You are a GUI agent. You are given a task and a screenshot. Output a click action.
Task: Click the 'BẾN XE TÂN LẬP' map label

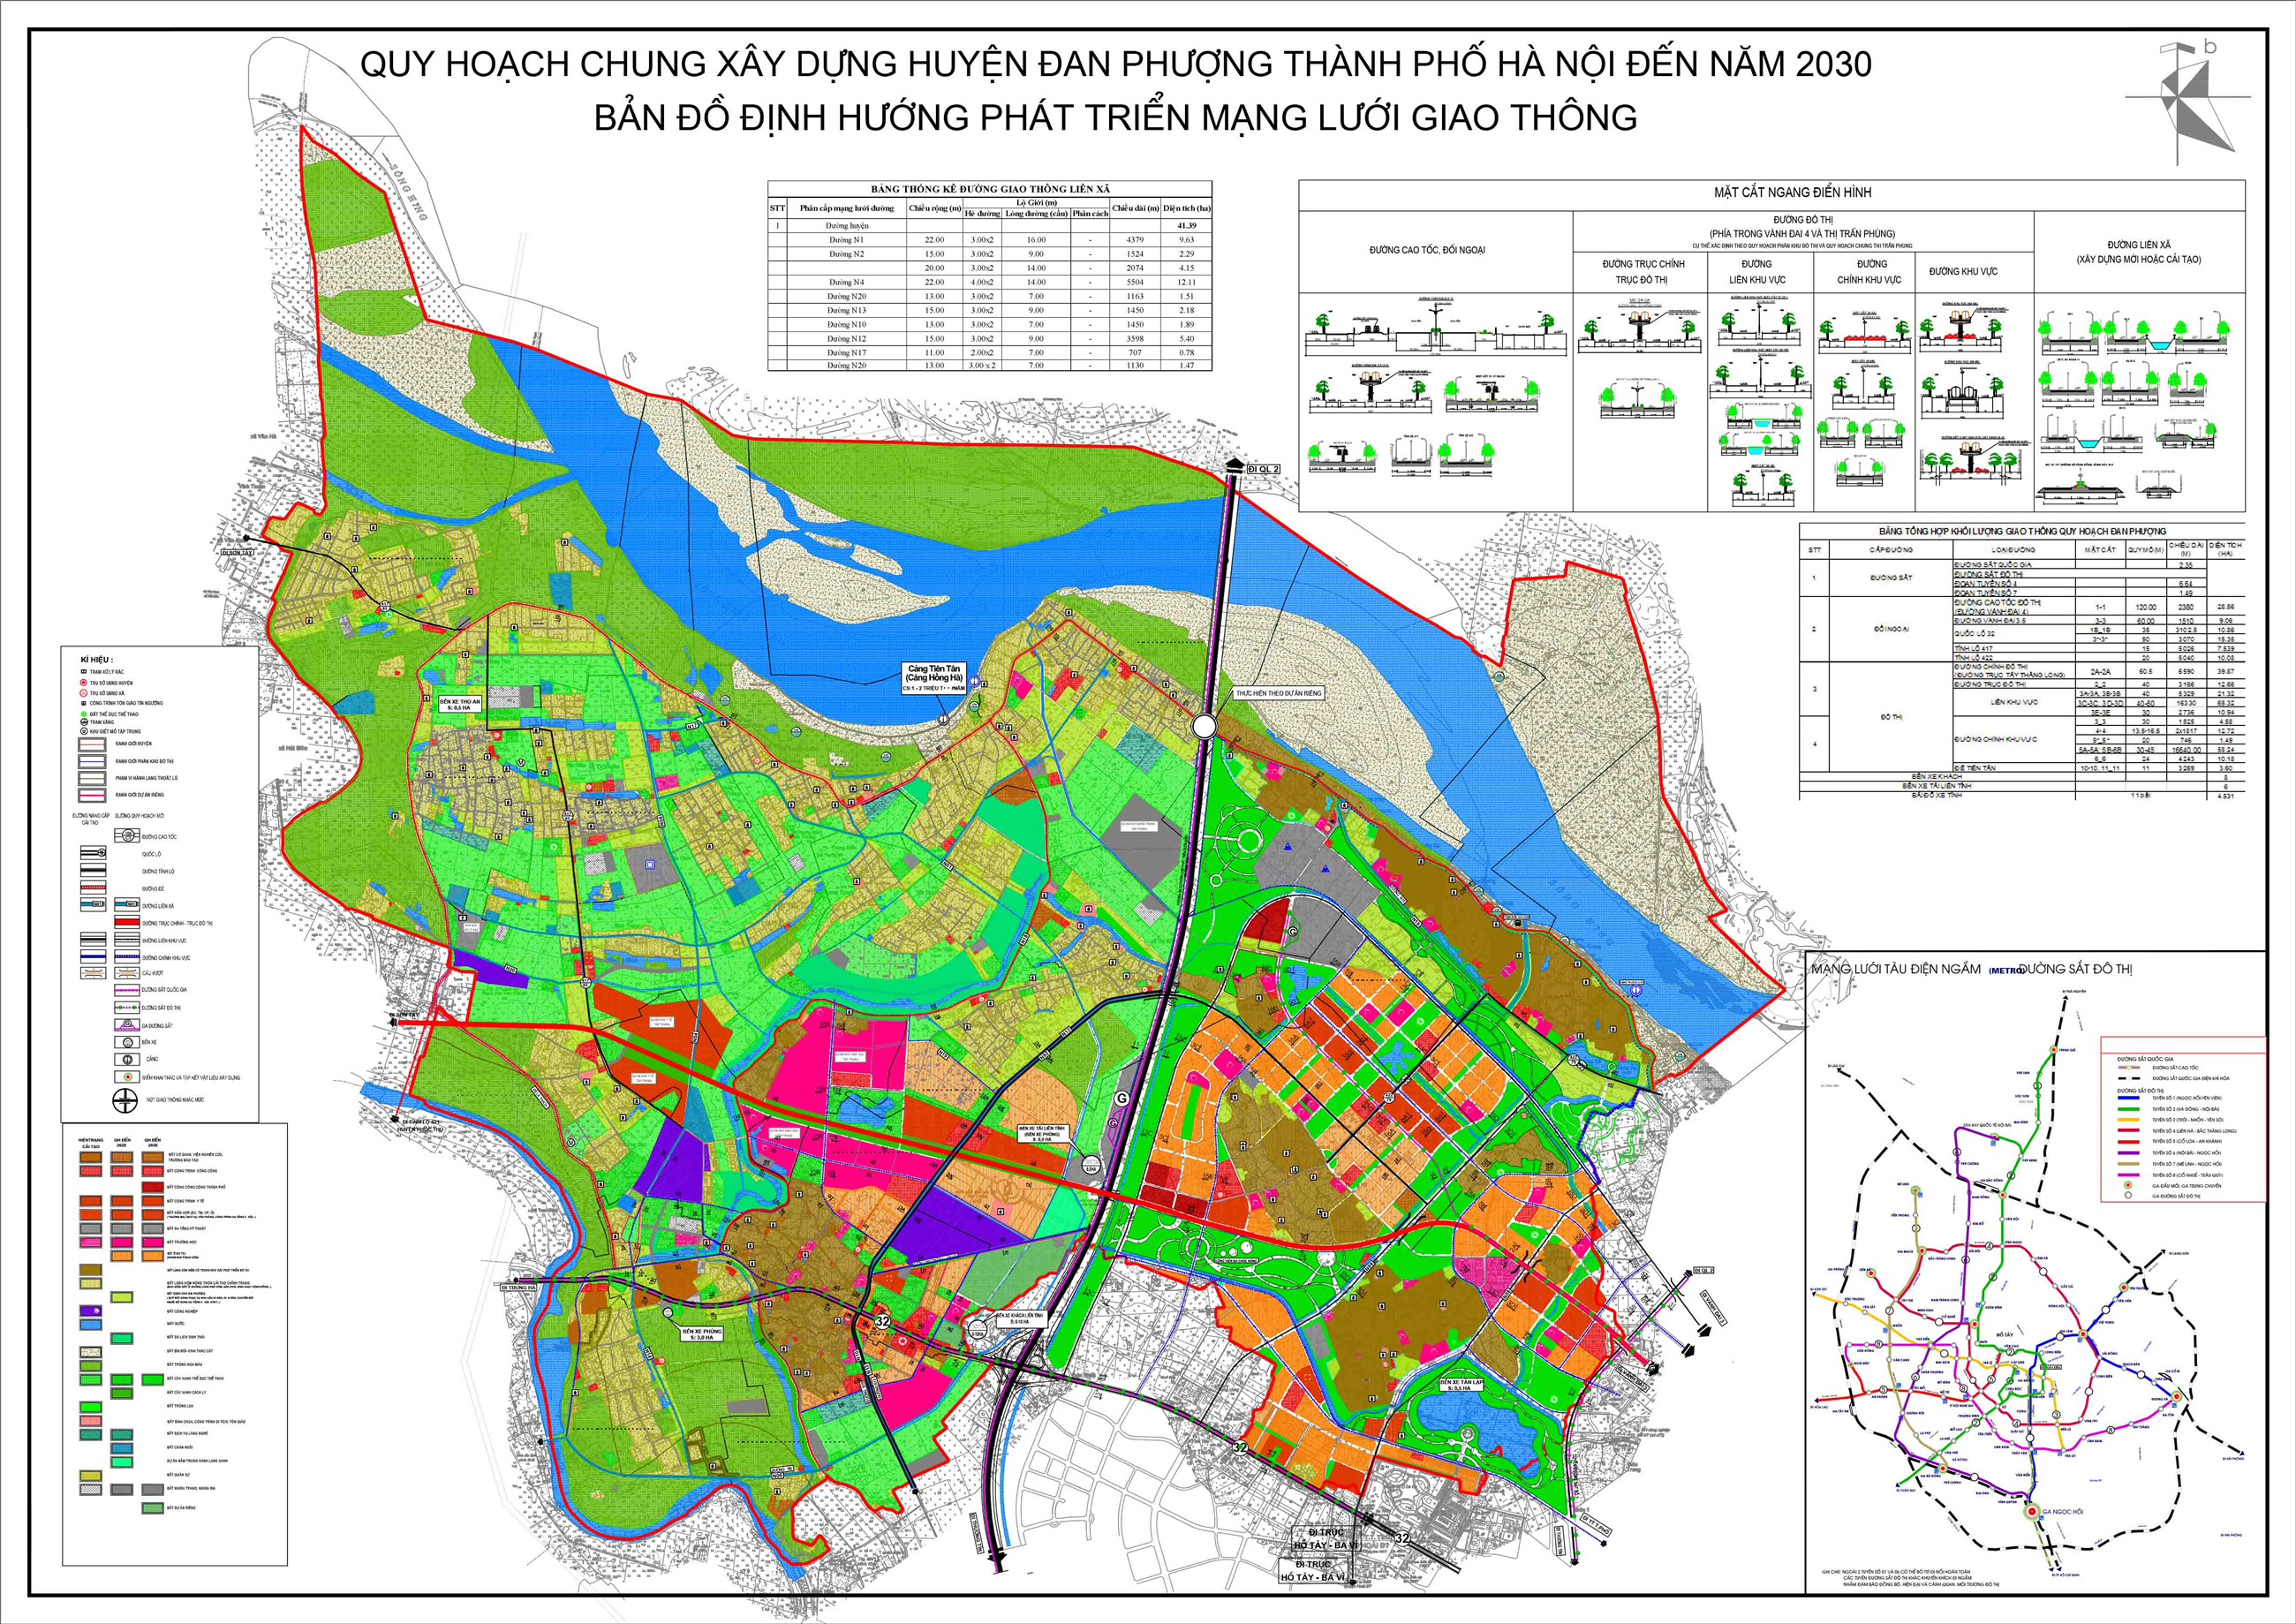1462,1383
